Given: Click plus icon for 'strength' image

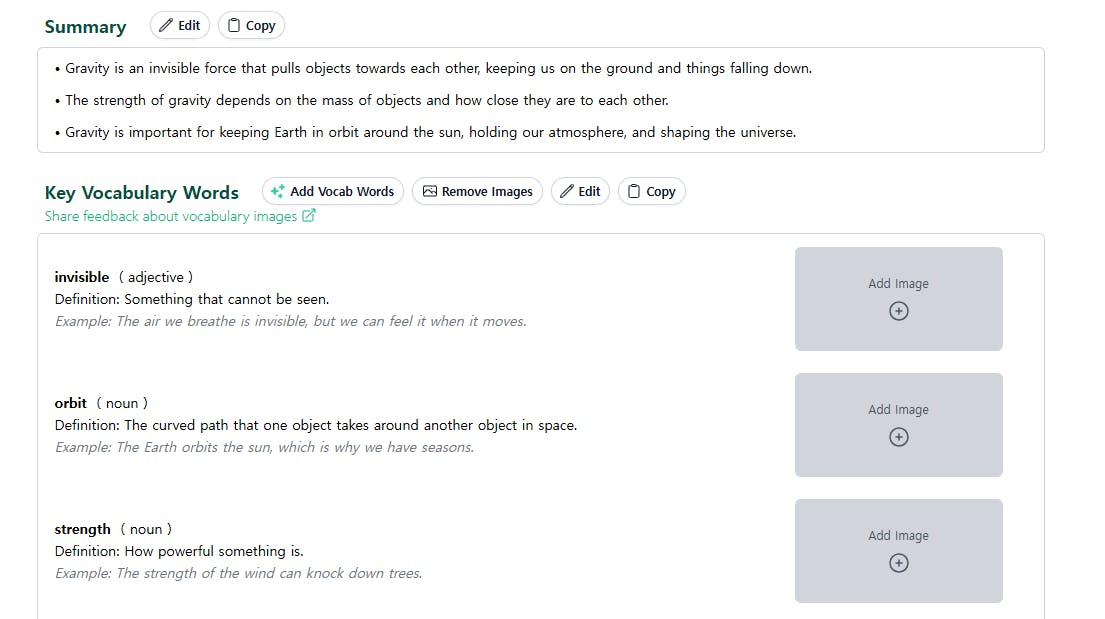Looking at the screenshot, I should (x=899, y=563).
